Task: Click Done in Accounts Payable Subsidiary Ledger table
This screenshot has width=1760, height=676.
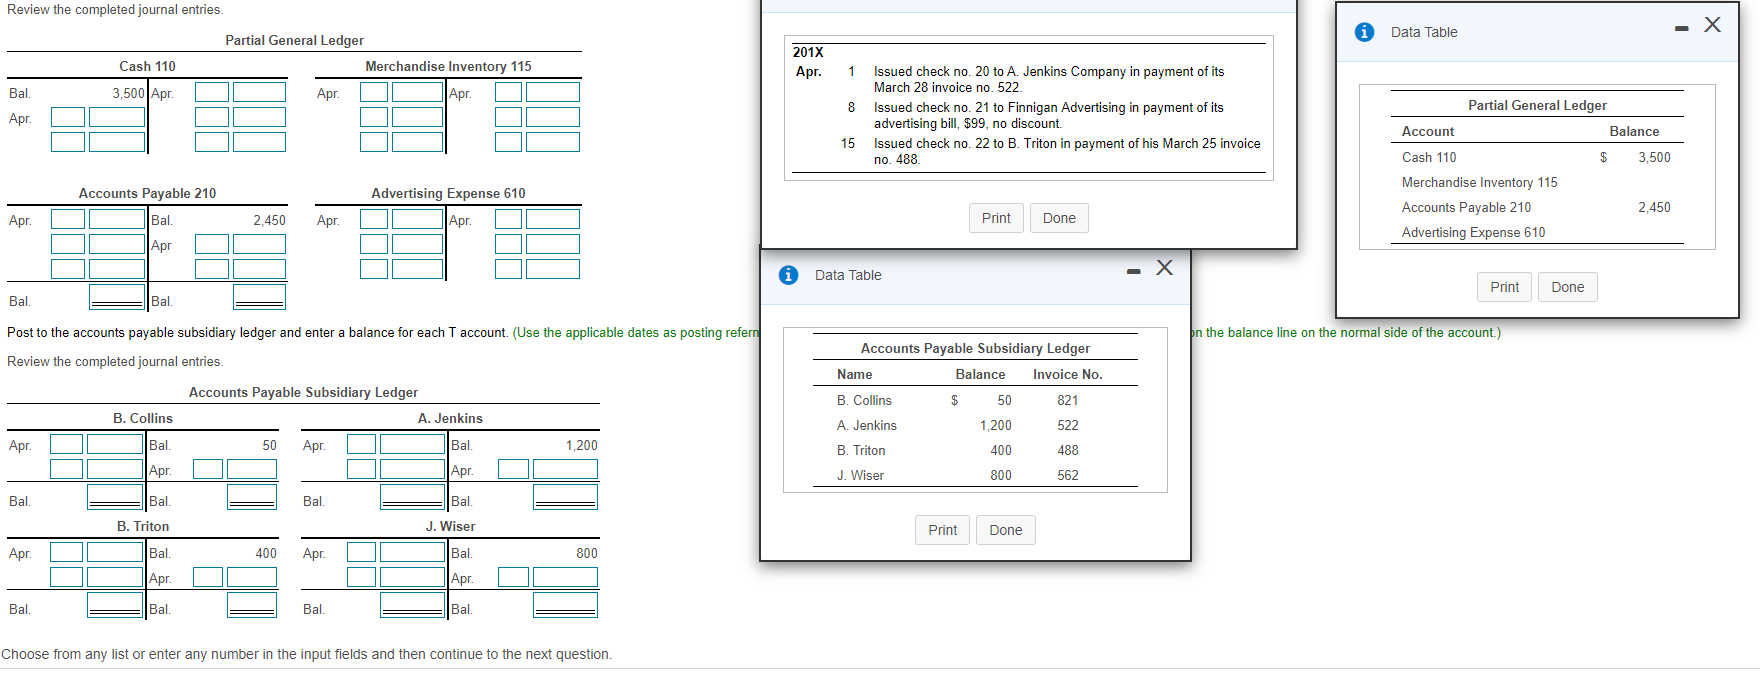Action: [1005, 530]
